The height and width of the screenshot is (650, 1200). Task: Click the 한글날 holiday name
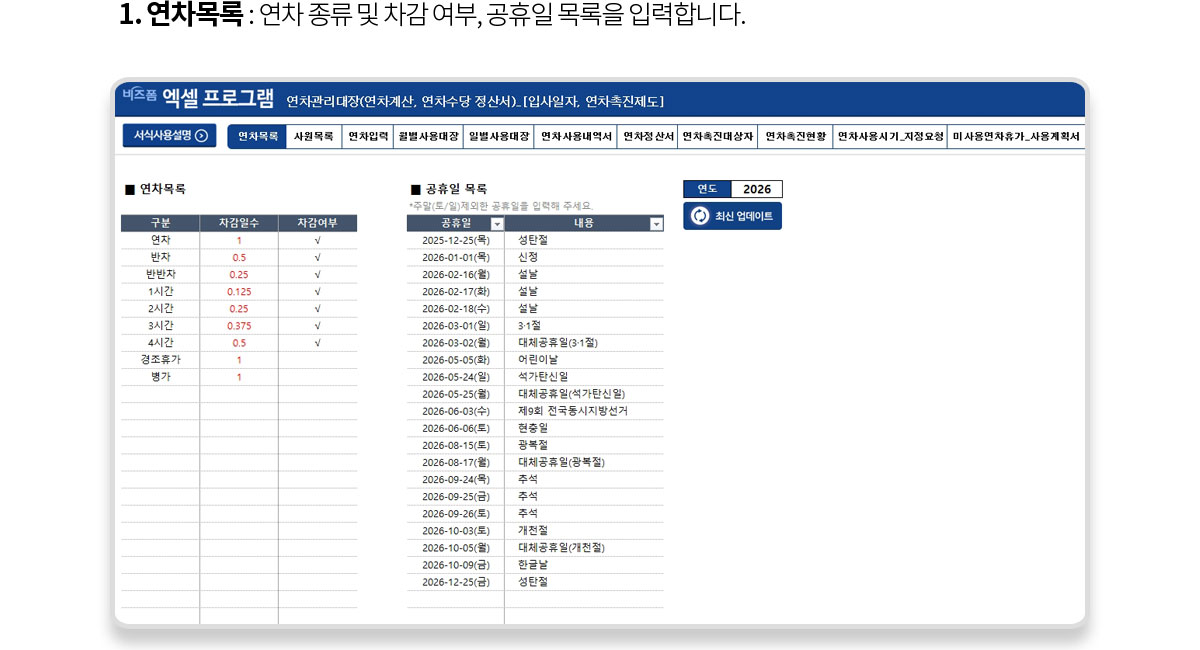(532, 564)
